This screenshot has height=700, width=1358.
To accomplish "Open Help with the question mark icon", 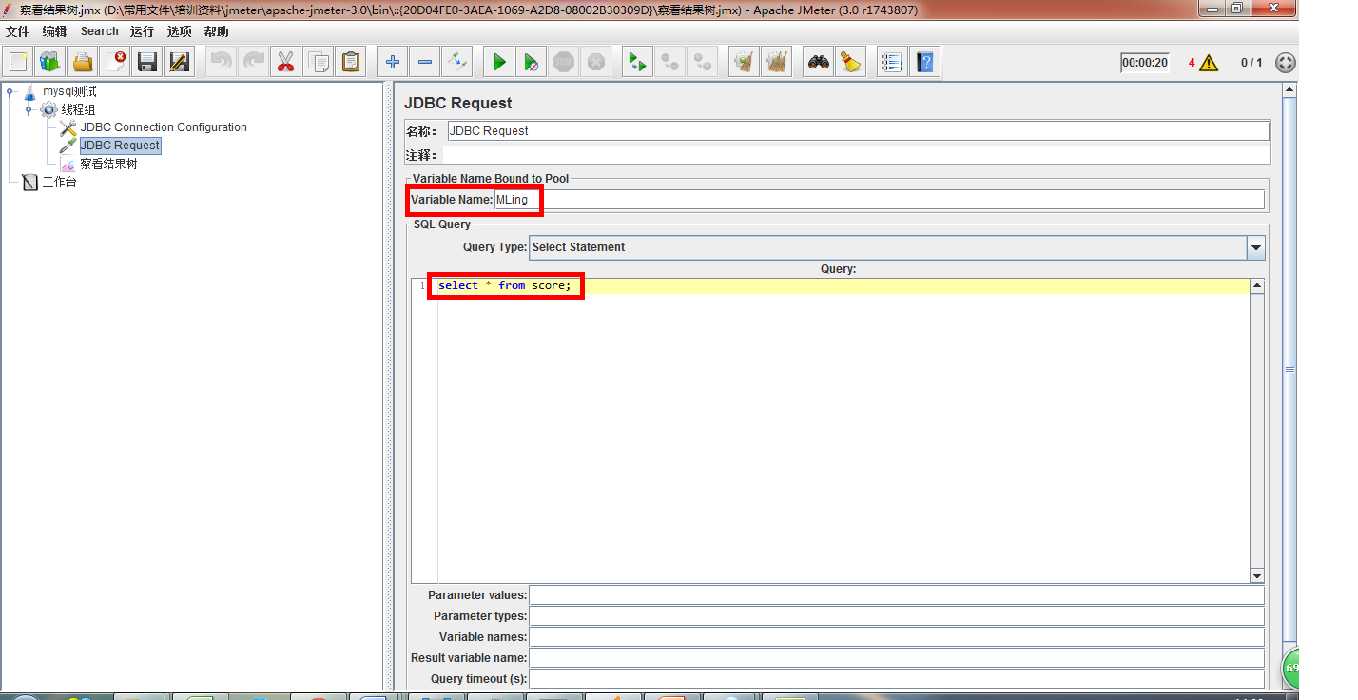I will pyautogui.click(x=925, y=62).
